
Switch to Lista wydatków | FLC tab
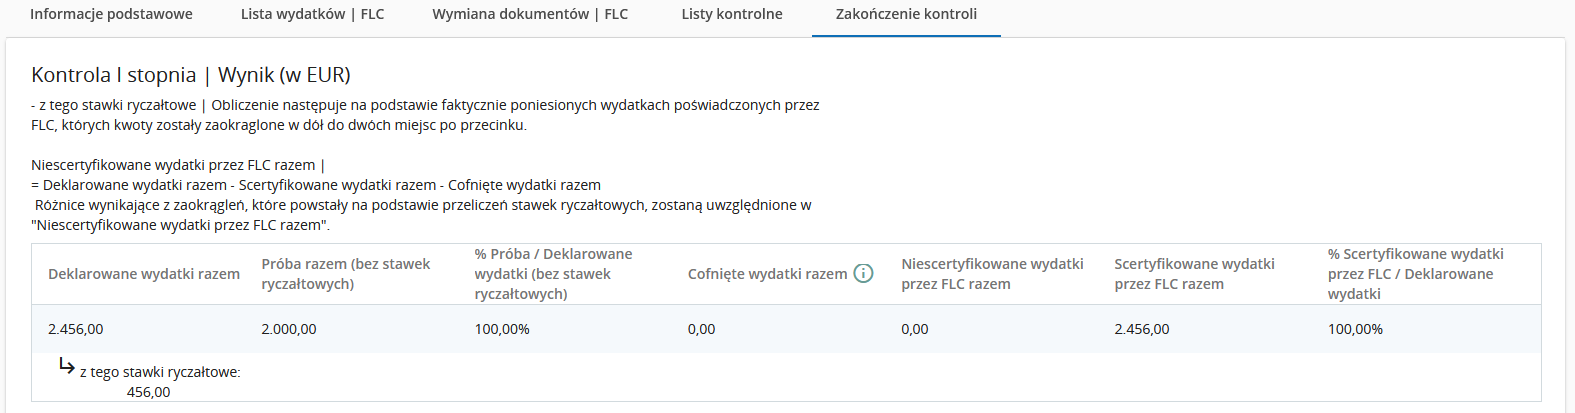[x=312, y=14]
